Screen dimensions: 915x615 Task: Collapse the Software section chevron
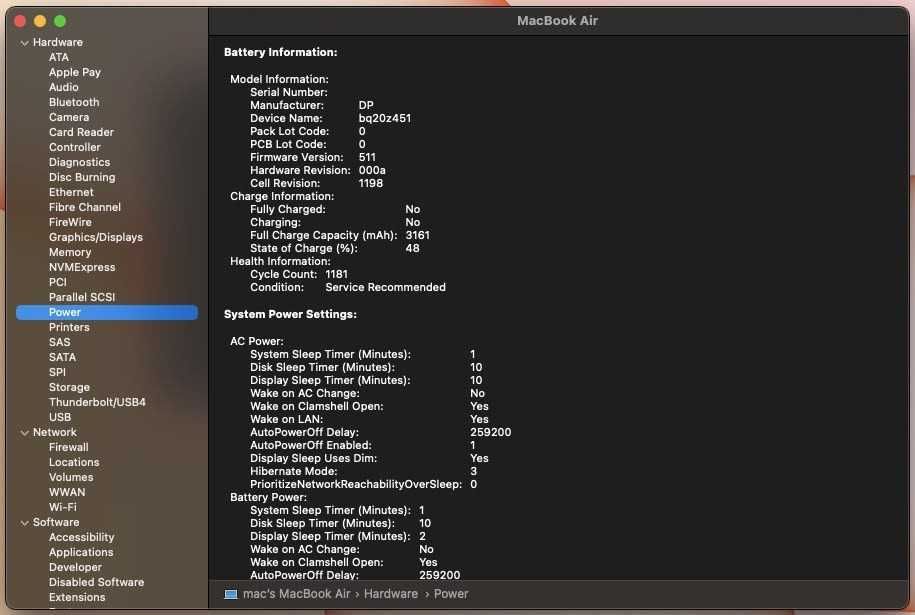pyautogui.click(x=25, y=523)
